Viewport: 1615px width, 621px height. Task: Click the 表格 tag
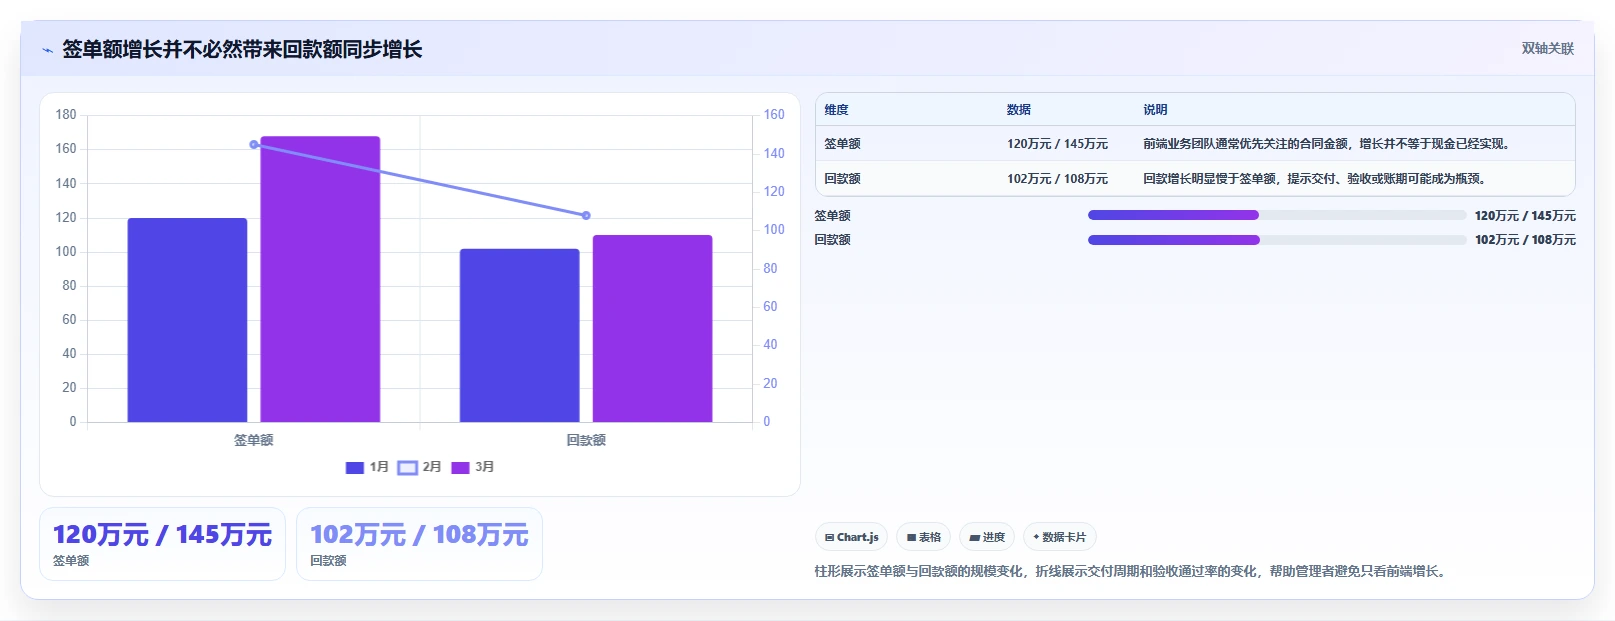tap(923, 537)
